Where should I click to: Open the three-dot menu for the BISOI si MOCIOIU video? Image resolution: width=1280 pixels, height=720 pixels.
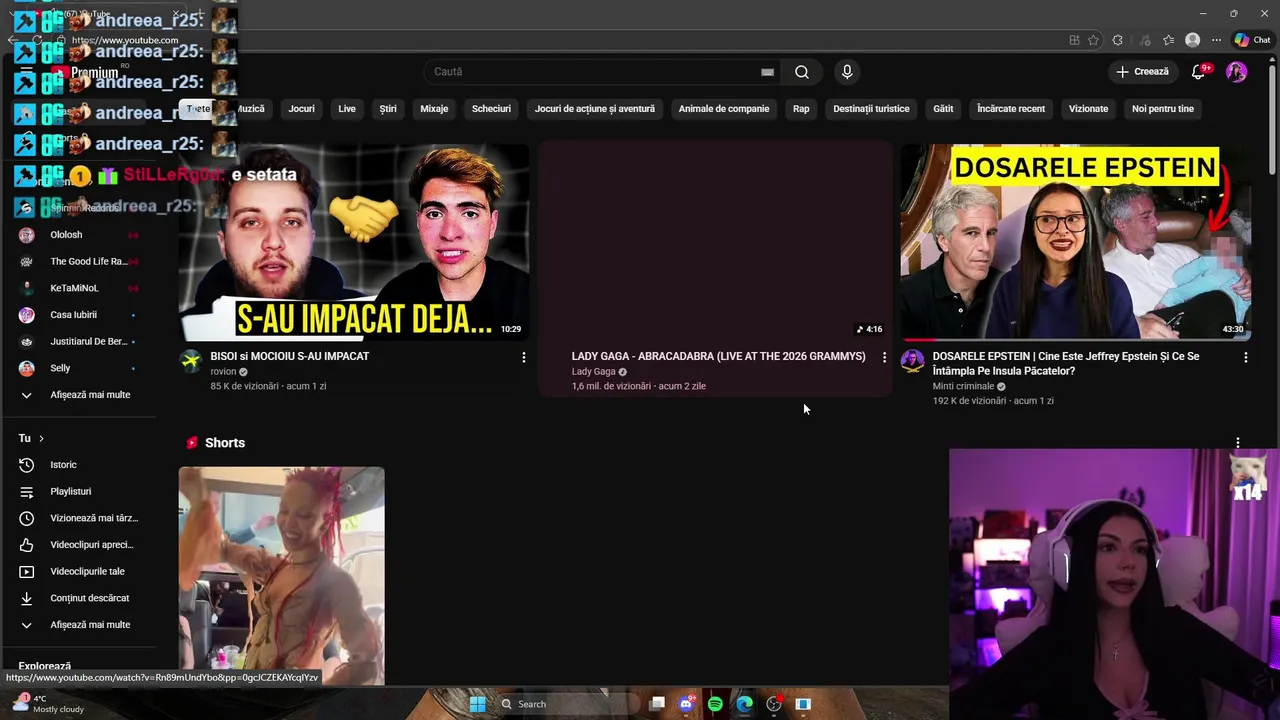pyautogui.click(x=523, y=357)
